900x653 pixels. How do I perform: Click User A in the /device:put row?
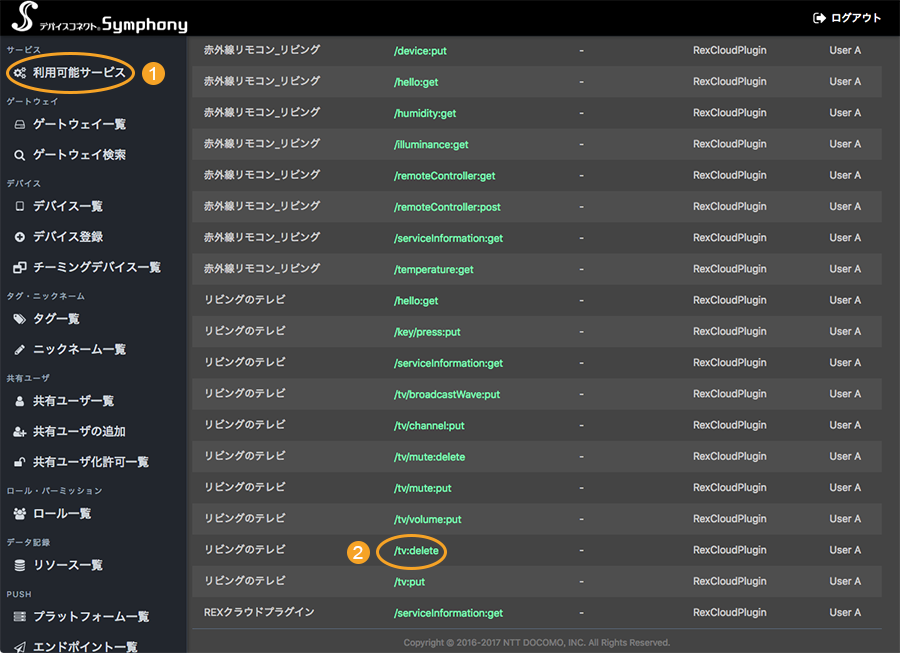click(845, 50)
